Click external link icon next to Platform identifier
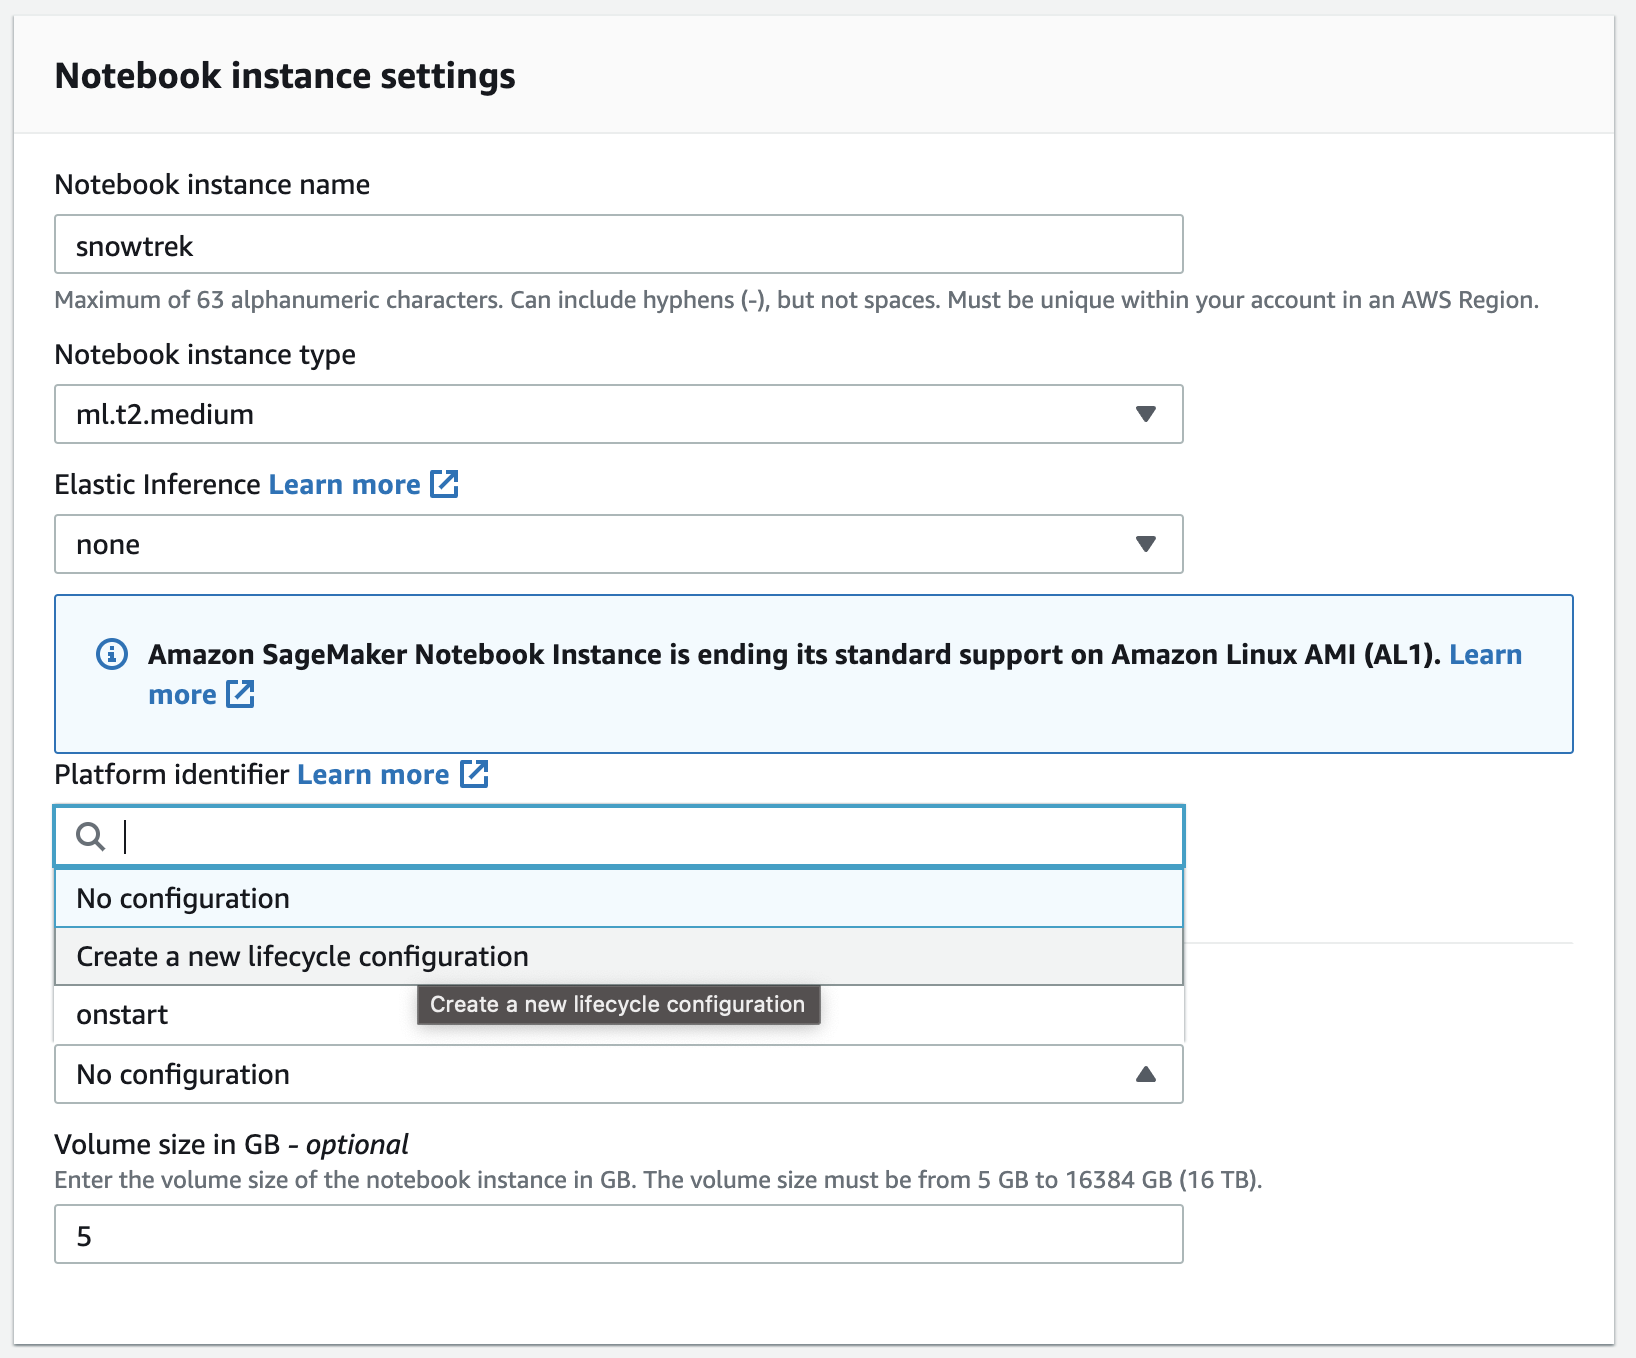The height and width of the screenshot is (1358, 1636). (x=474, y=774)
